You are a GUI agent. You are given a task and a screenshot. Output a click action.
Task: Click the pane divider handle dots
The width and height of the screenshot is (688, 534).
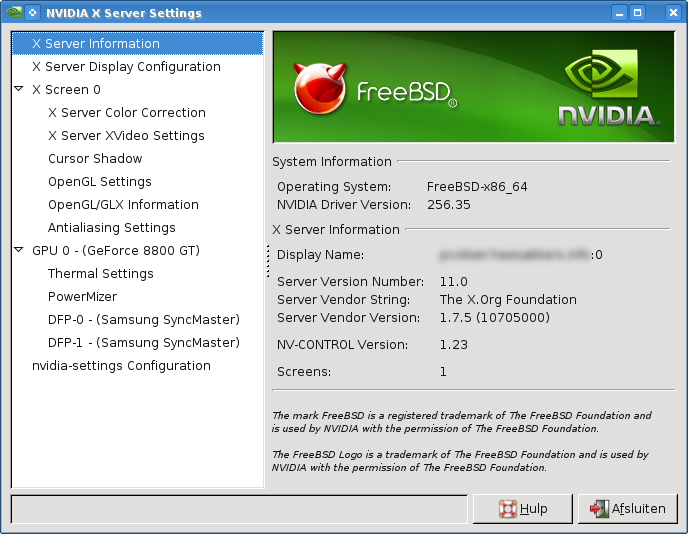[x=268, y=261]
